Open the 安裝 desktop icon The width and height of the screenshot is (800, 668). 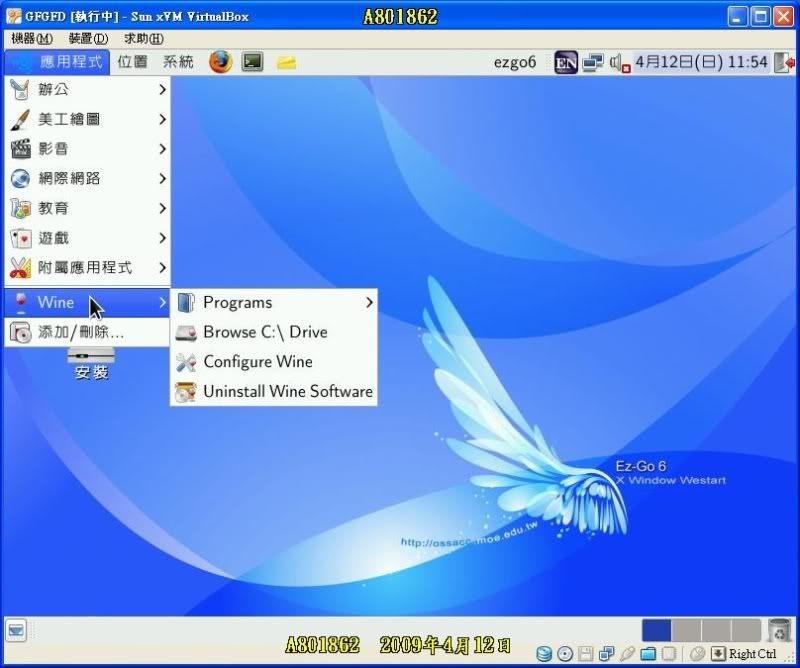[91, 364]
